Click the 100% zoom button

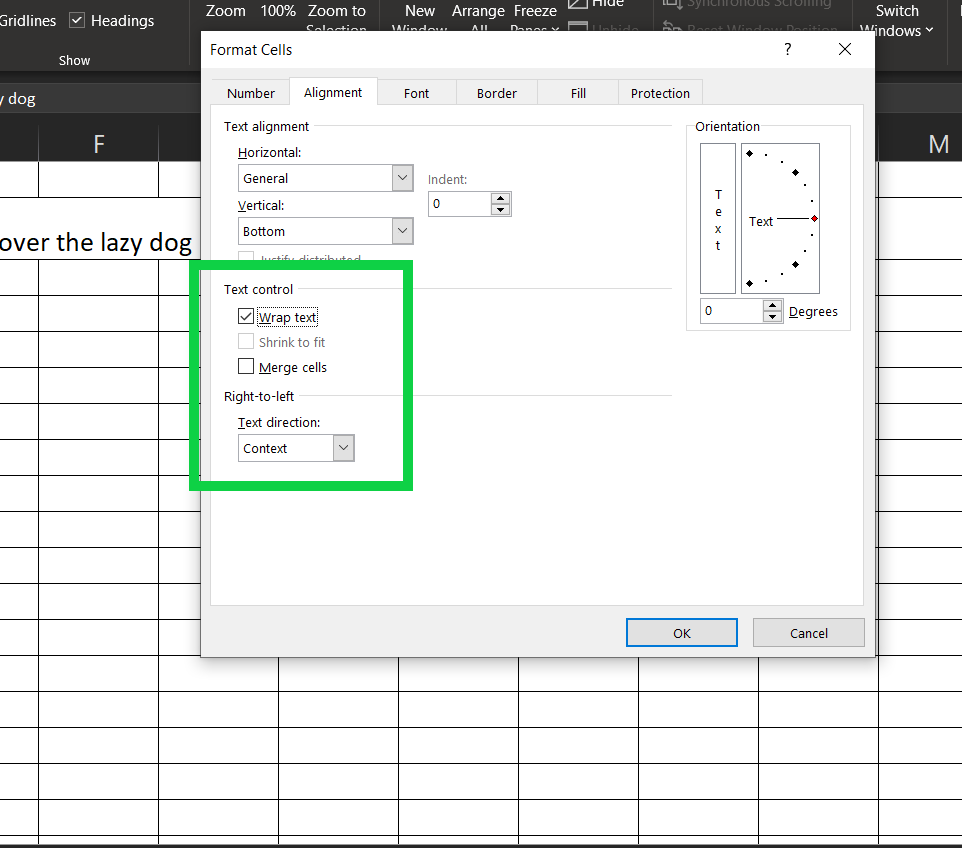coord(278,11)
